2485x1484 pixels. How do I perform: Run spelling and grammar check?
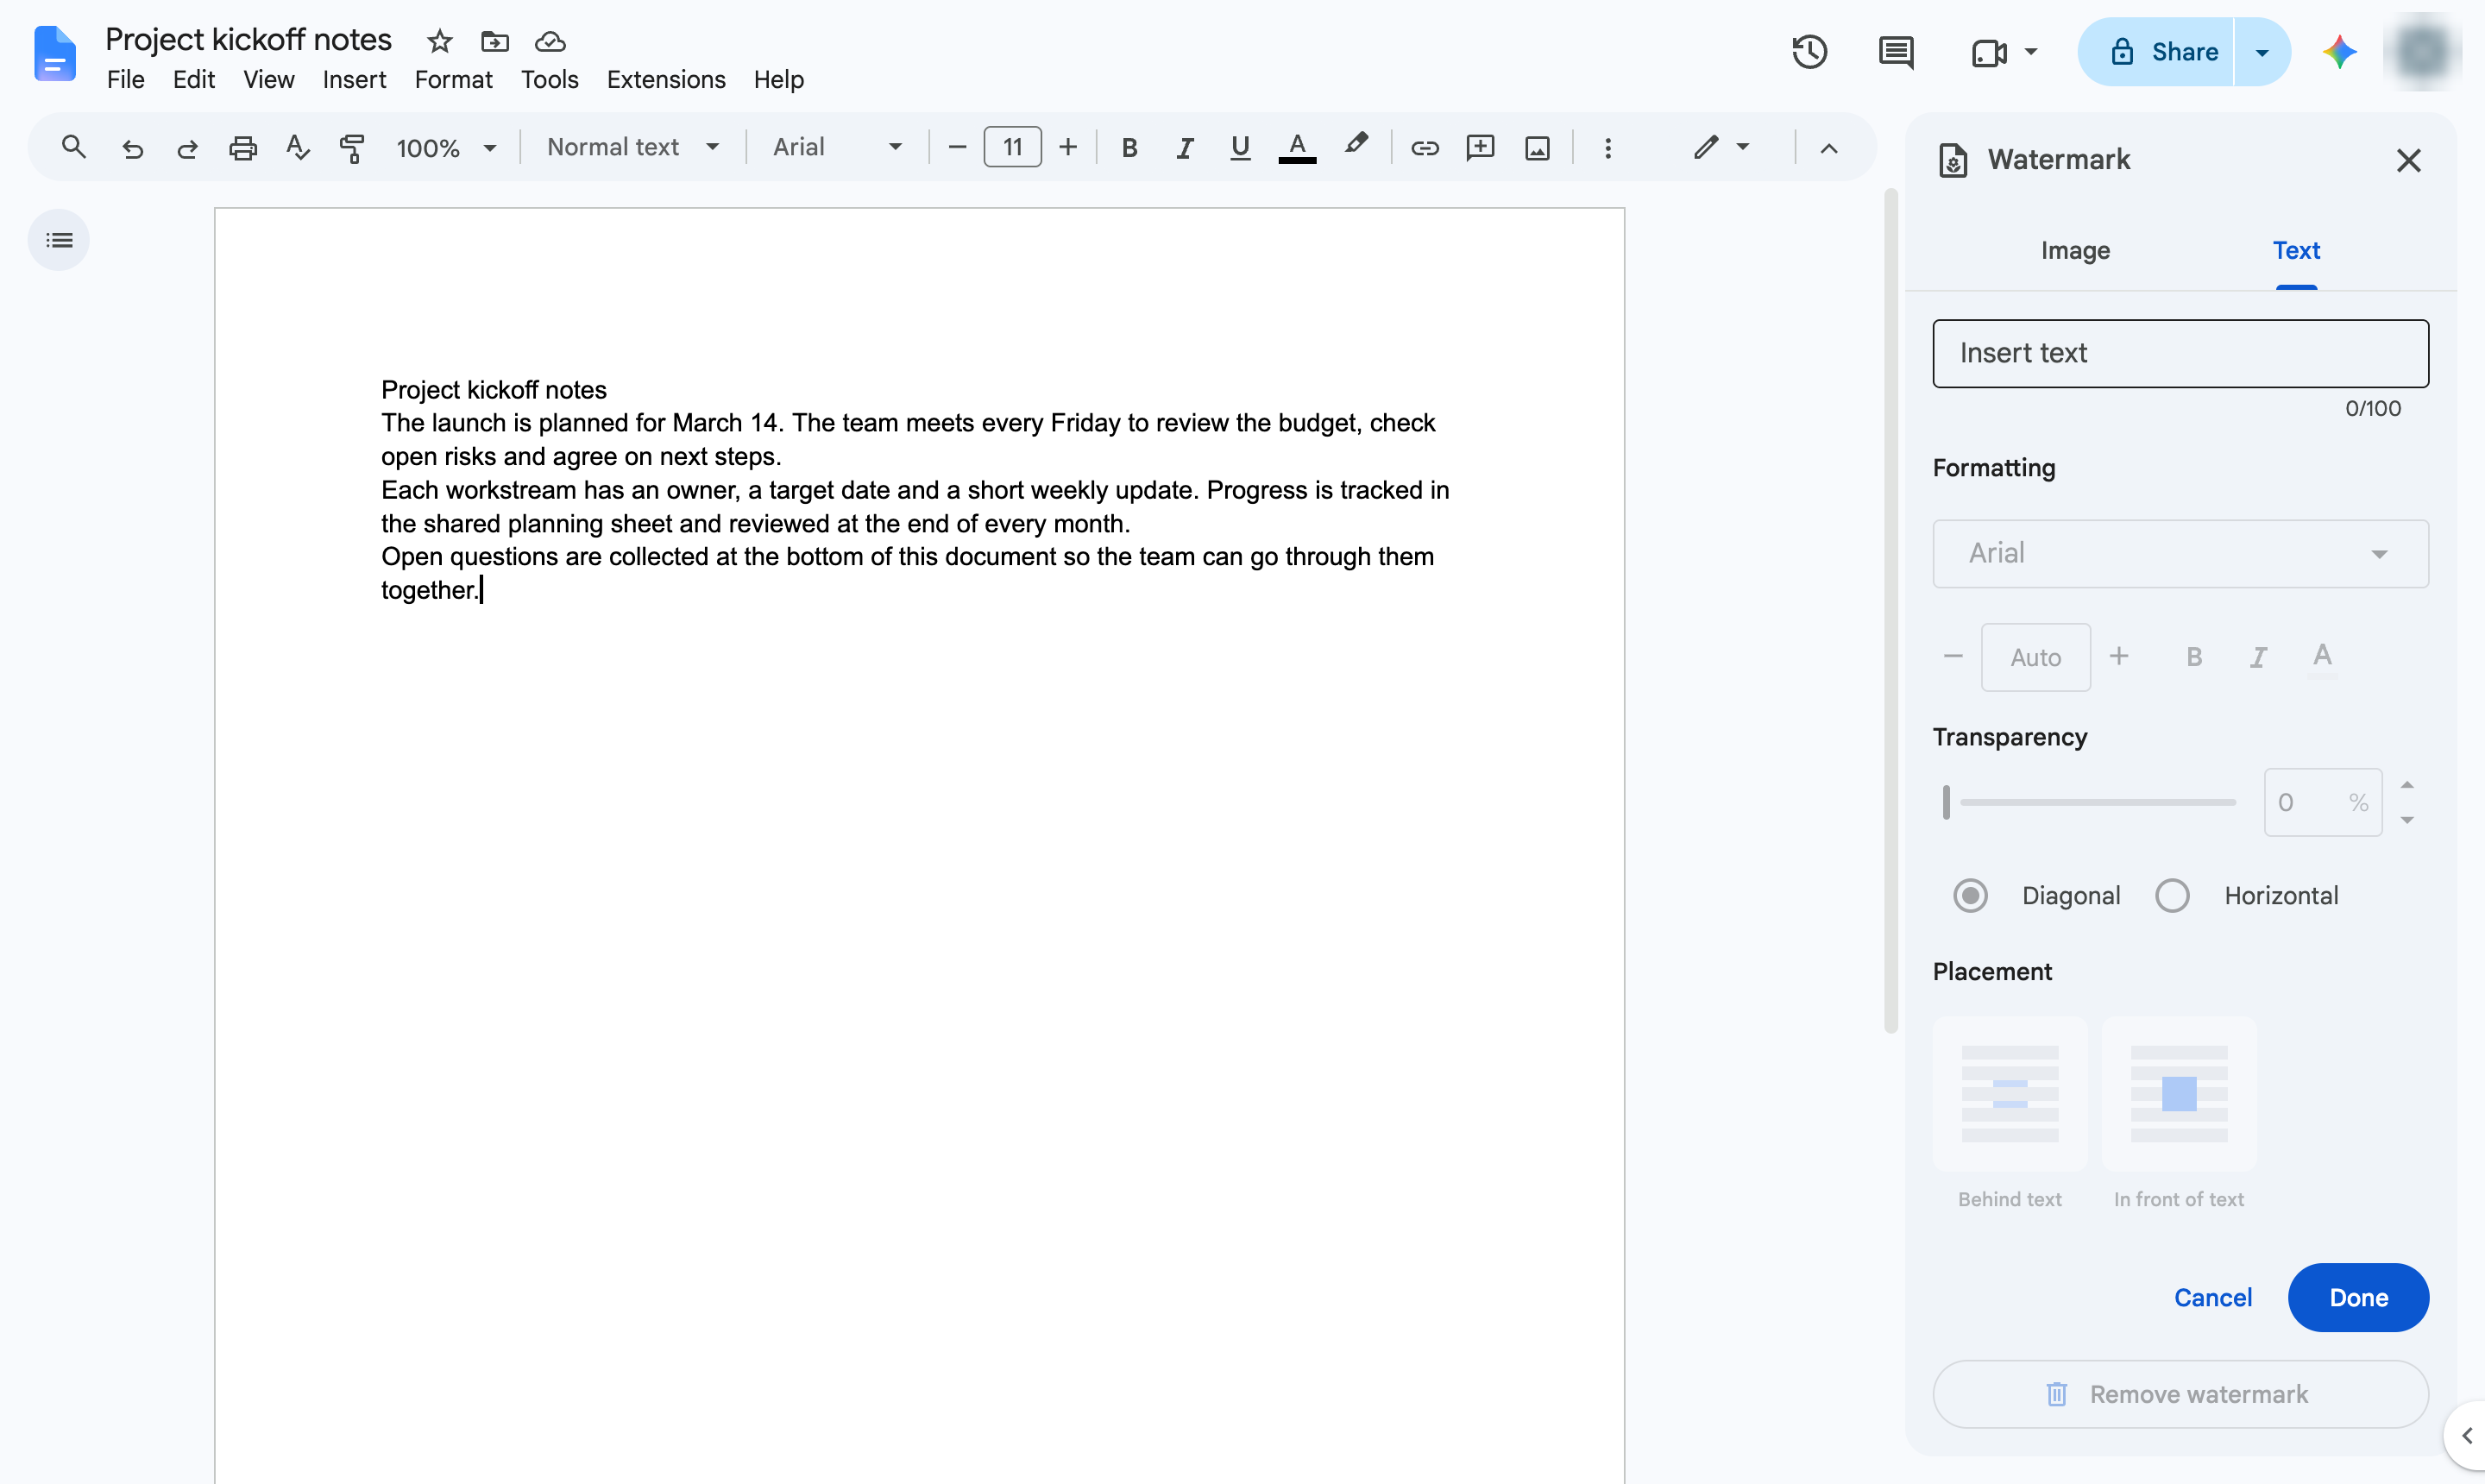[x=297, y=148]
